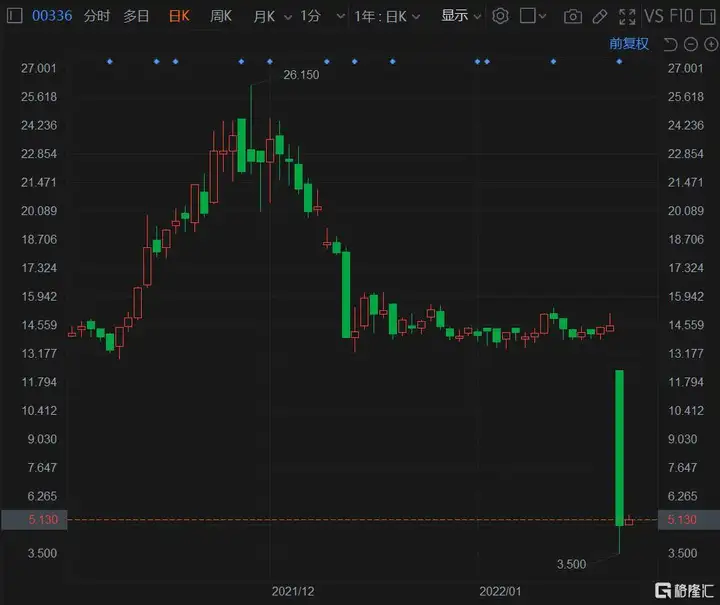
Task: Expand the dropdown arrow after 1分
Action: point(341,17)
